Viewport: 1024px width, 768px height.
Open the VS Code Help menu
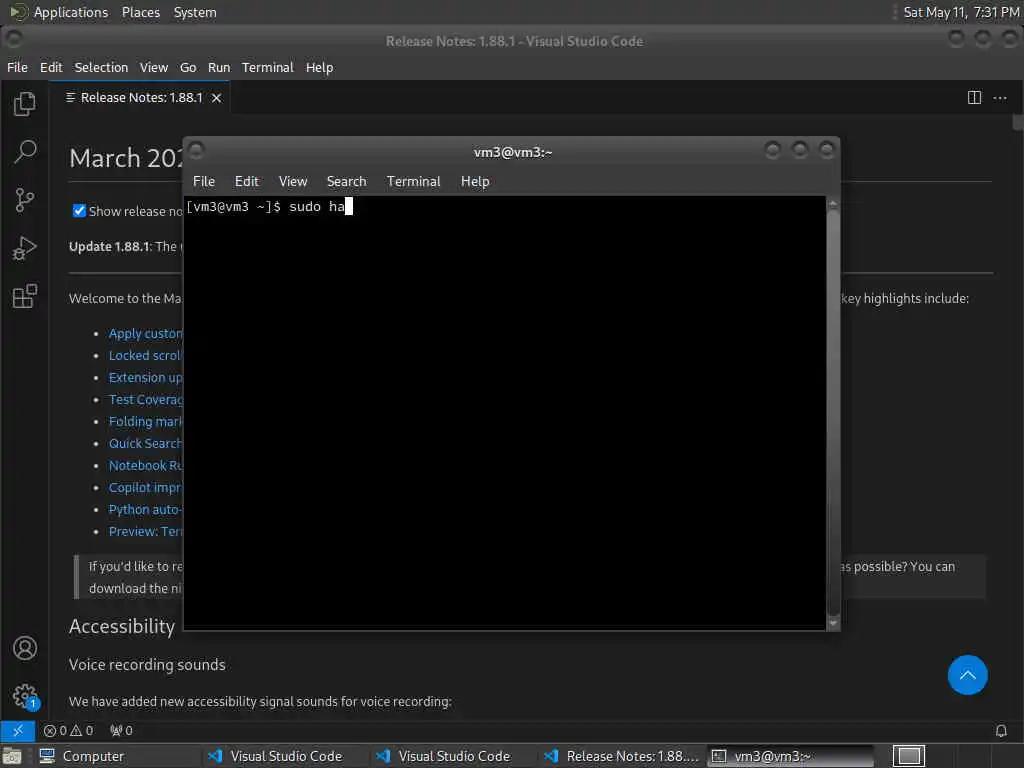pyautogui.click(x=319, y=67)
